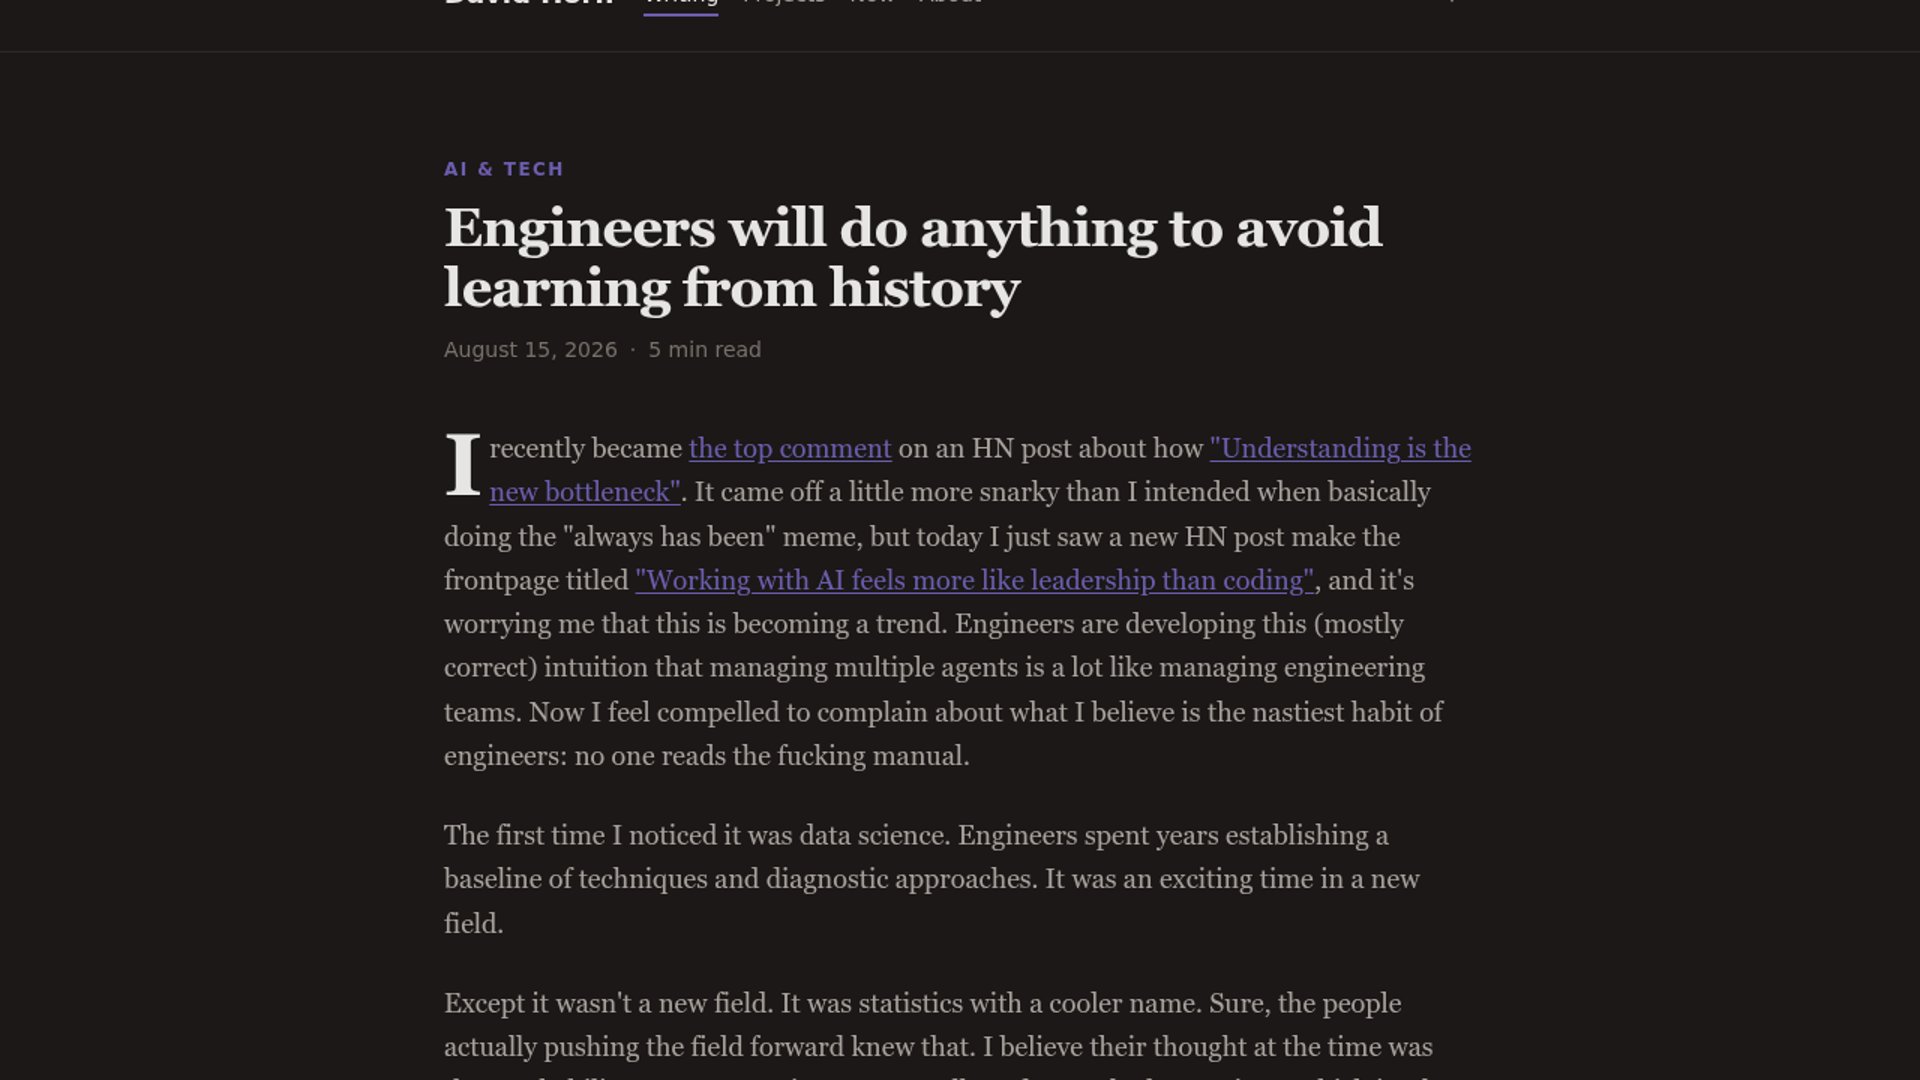Click the article title heading
Screen dimensions: 1920x1080
pyautogui.click(x=913, y=258)
